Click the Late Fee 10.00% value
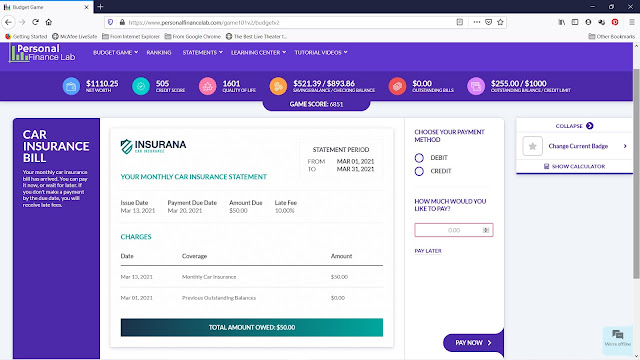This screenshot has width=640, height=360. tap(284, 211)
